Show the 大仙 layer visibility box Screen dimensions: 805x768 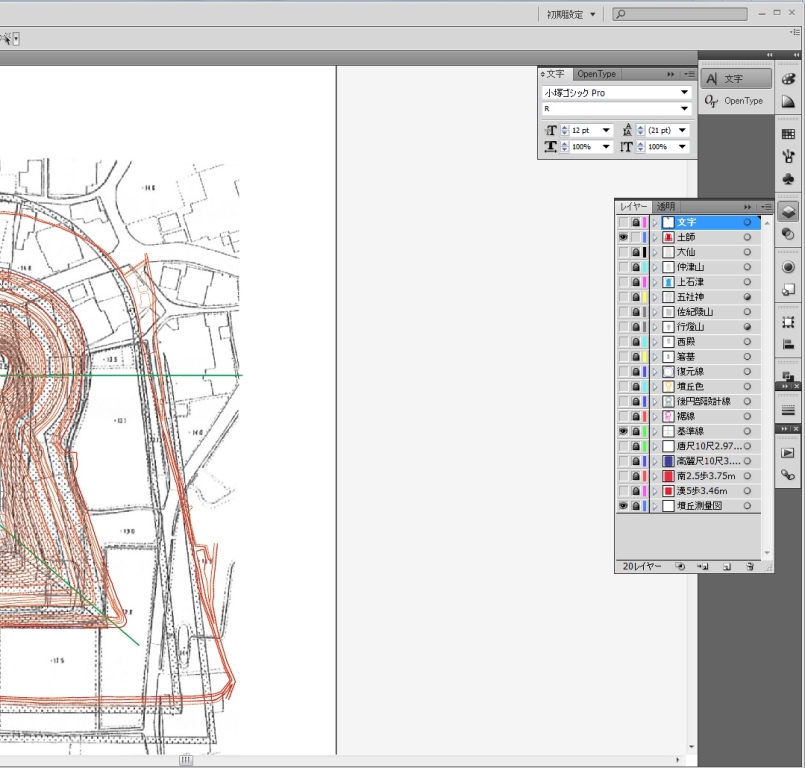(623, 252)
